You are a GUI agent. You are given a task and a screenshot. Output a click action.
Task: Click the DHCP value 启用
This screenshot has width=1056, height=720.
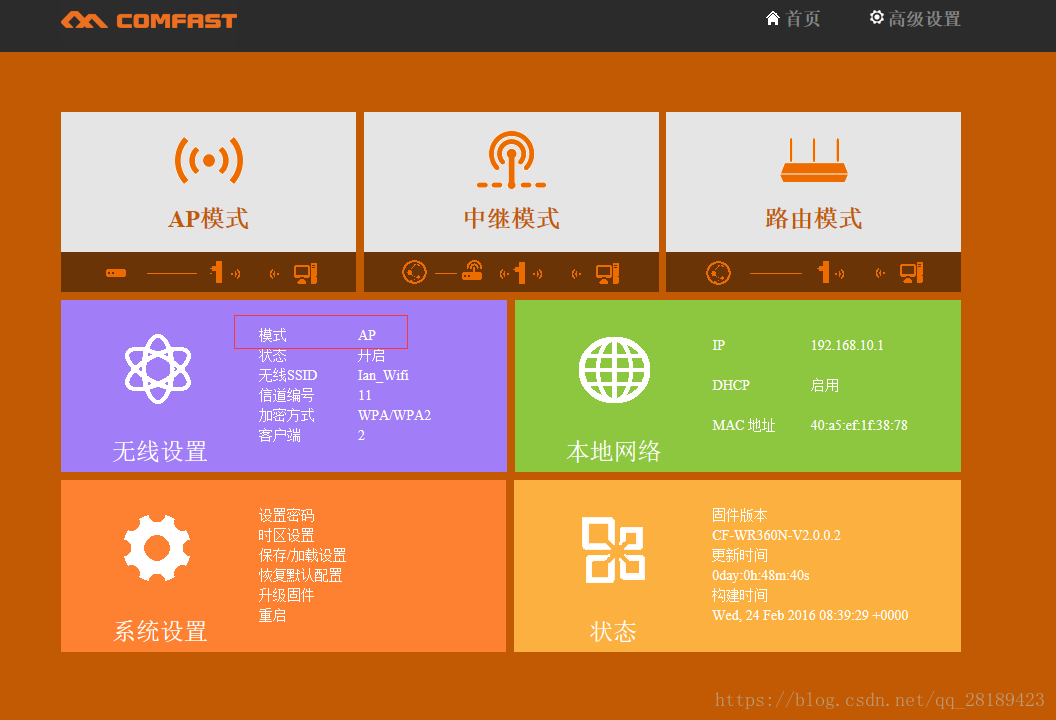click(x=824, y=385)
